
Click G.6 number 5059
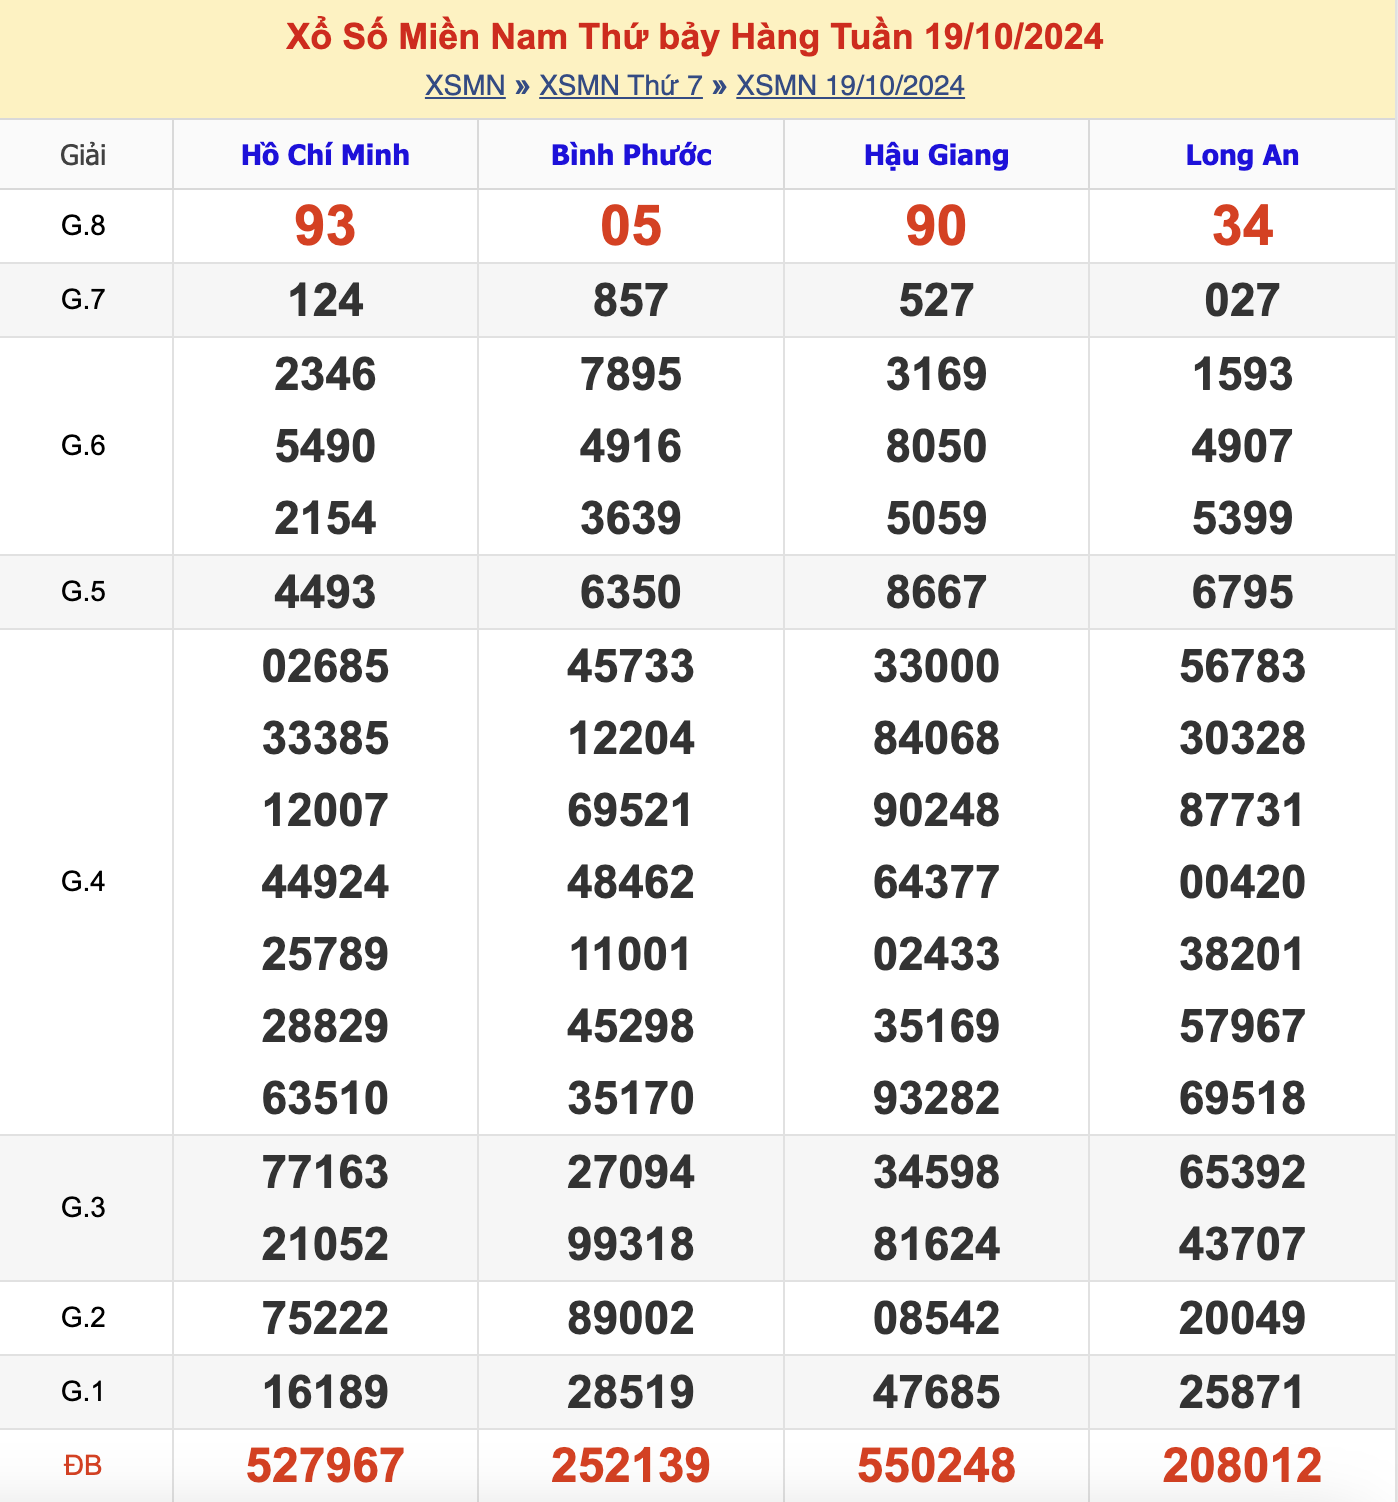point(936,519)
